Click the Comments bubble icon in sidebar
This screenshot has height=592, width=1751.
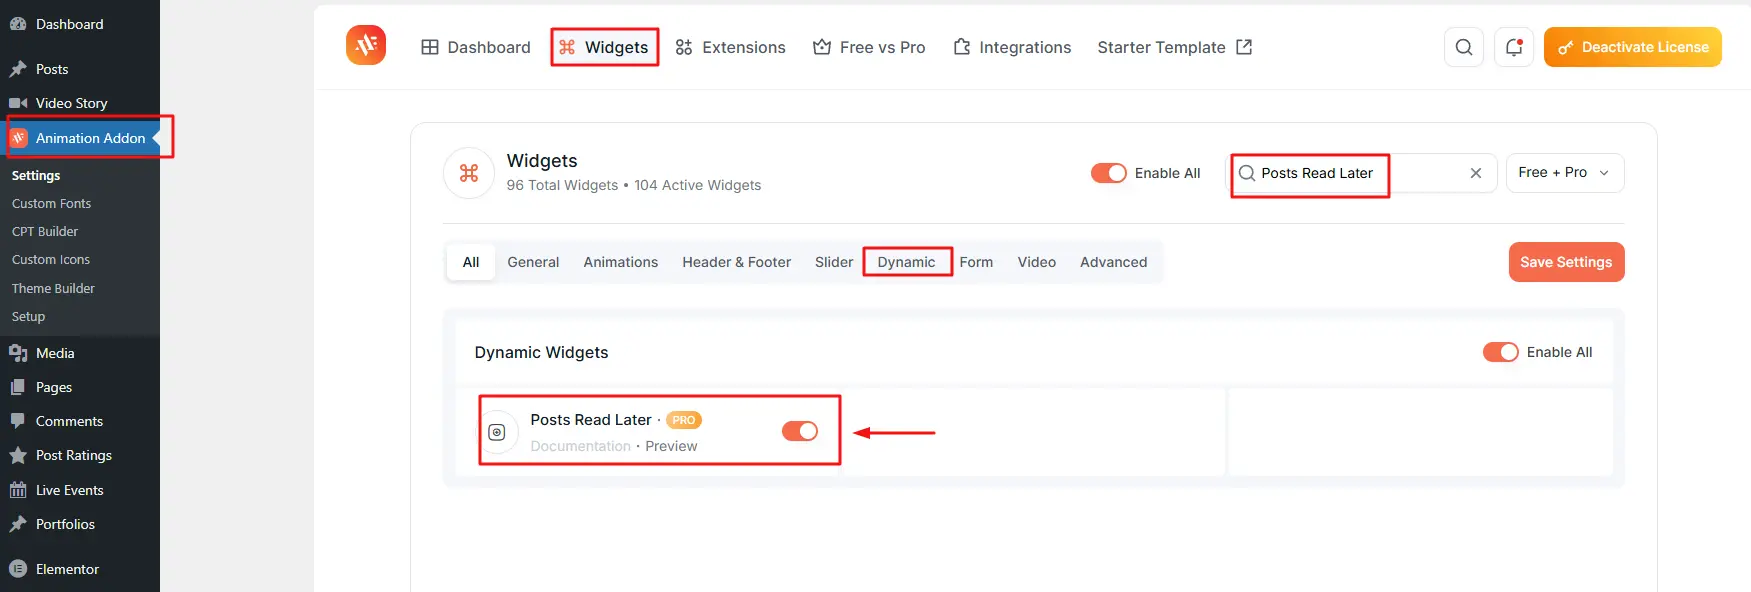coord(18,421)
